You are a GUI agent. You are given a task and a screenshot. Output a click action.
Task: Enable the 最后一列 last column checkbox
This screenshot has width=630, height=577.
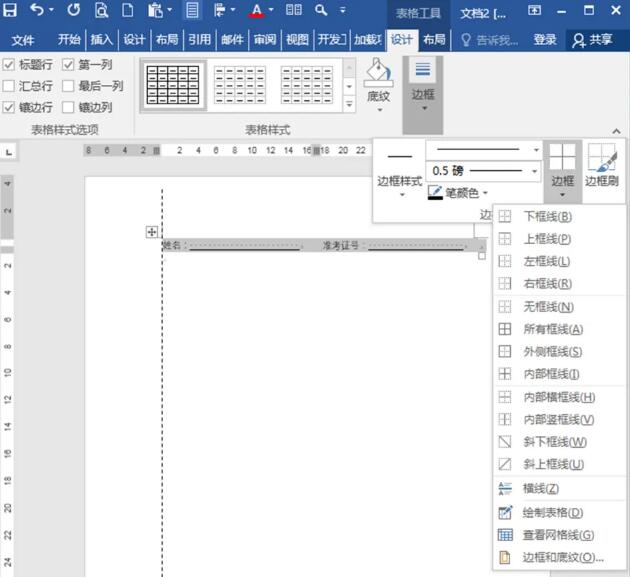coord(68,86)
